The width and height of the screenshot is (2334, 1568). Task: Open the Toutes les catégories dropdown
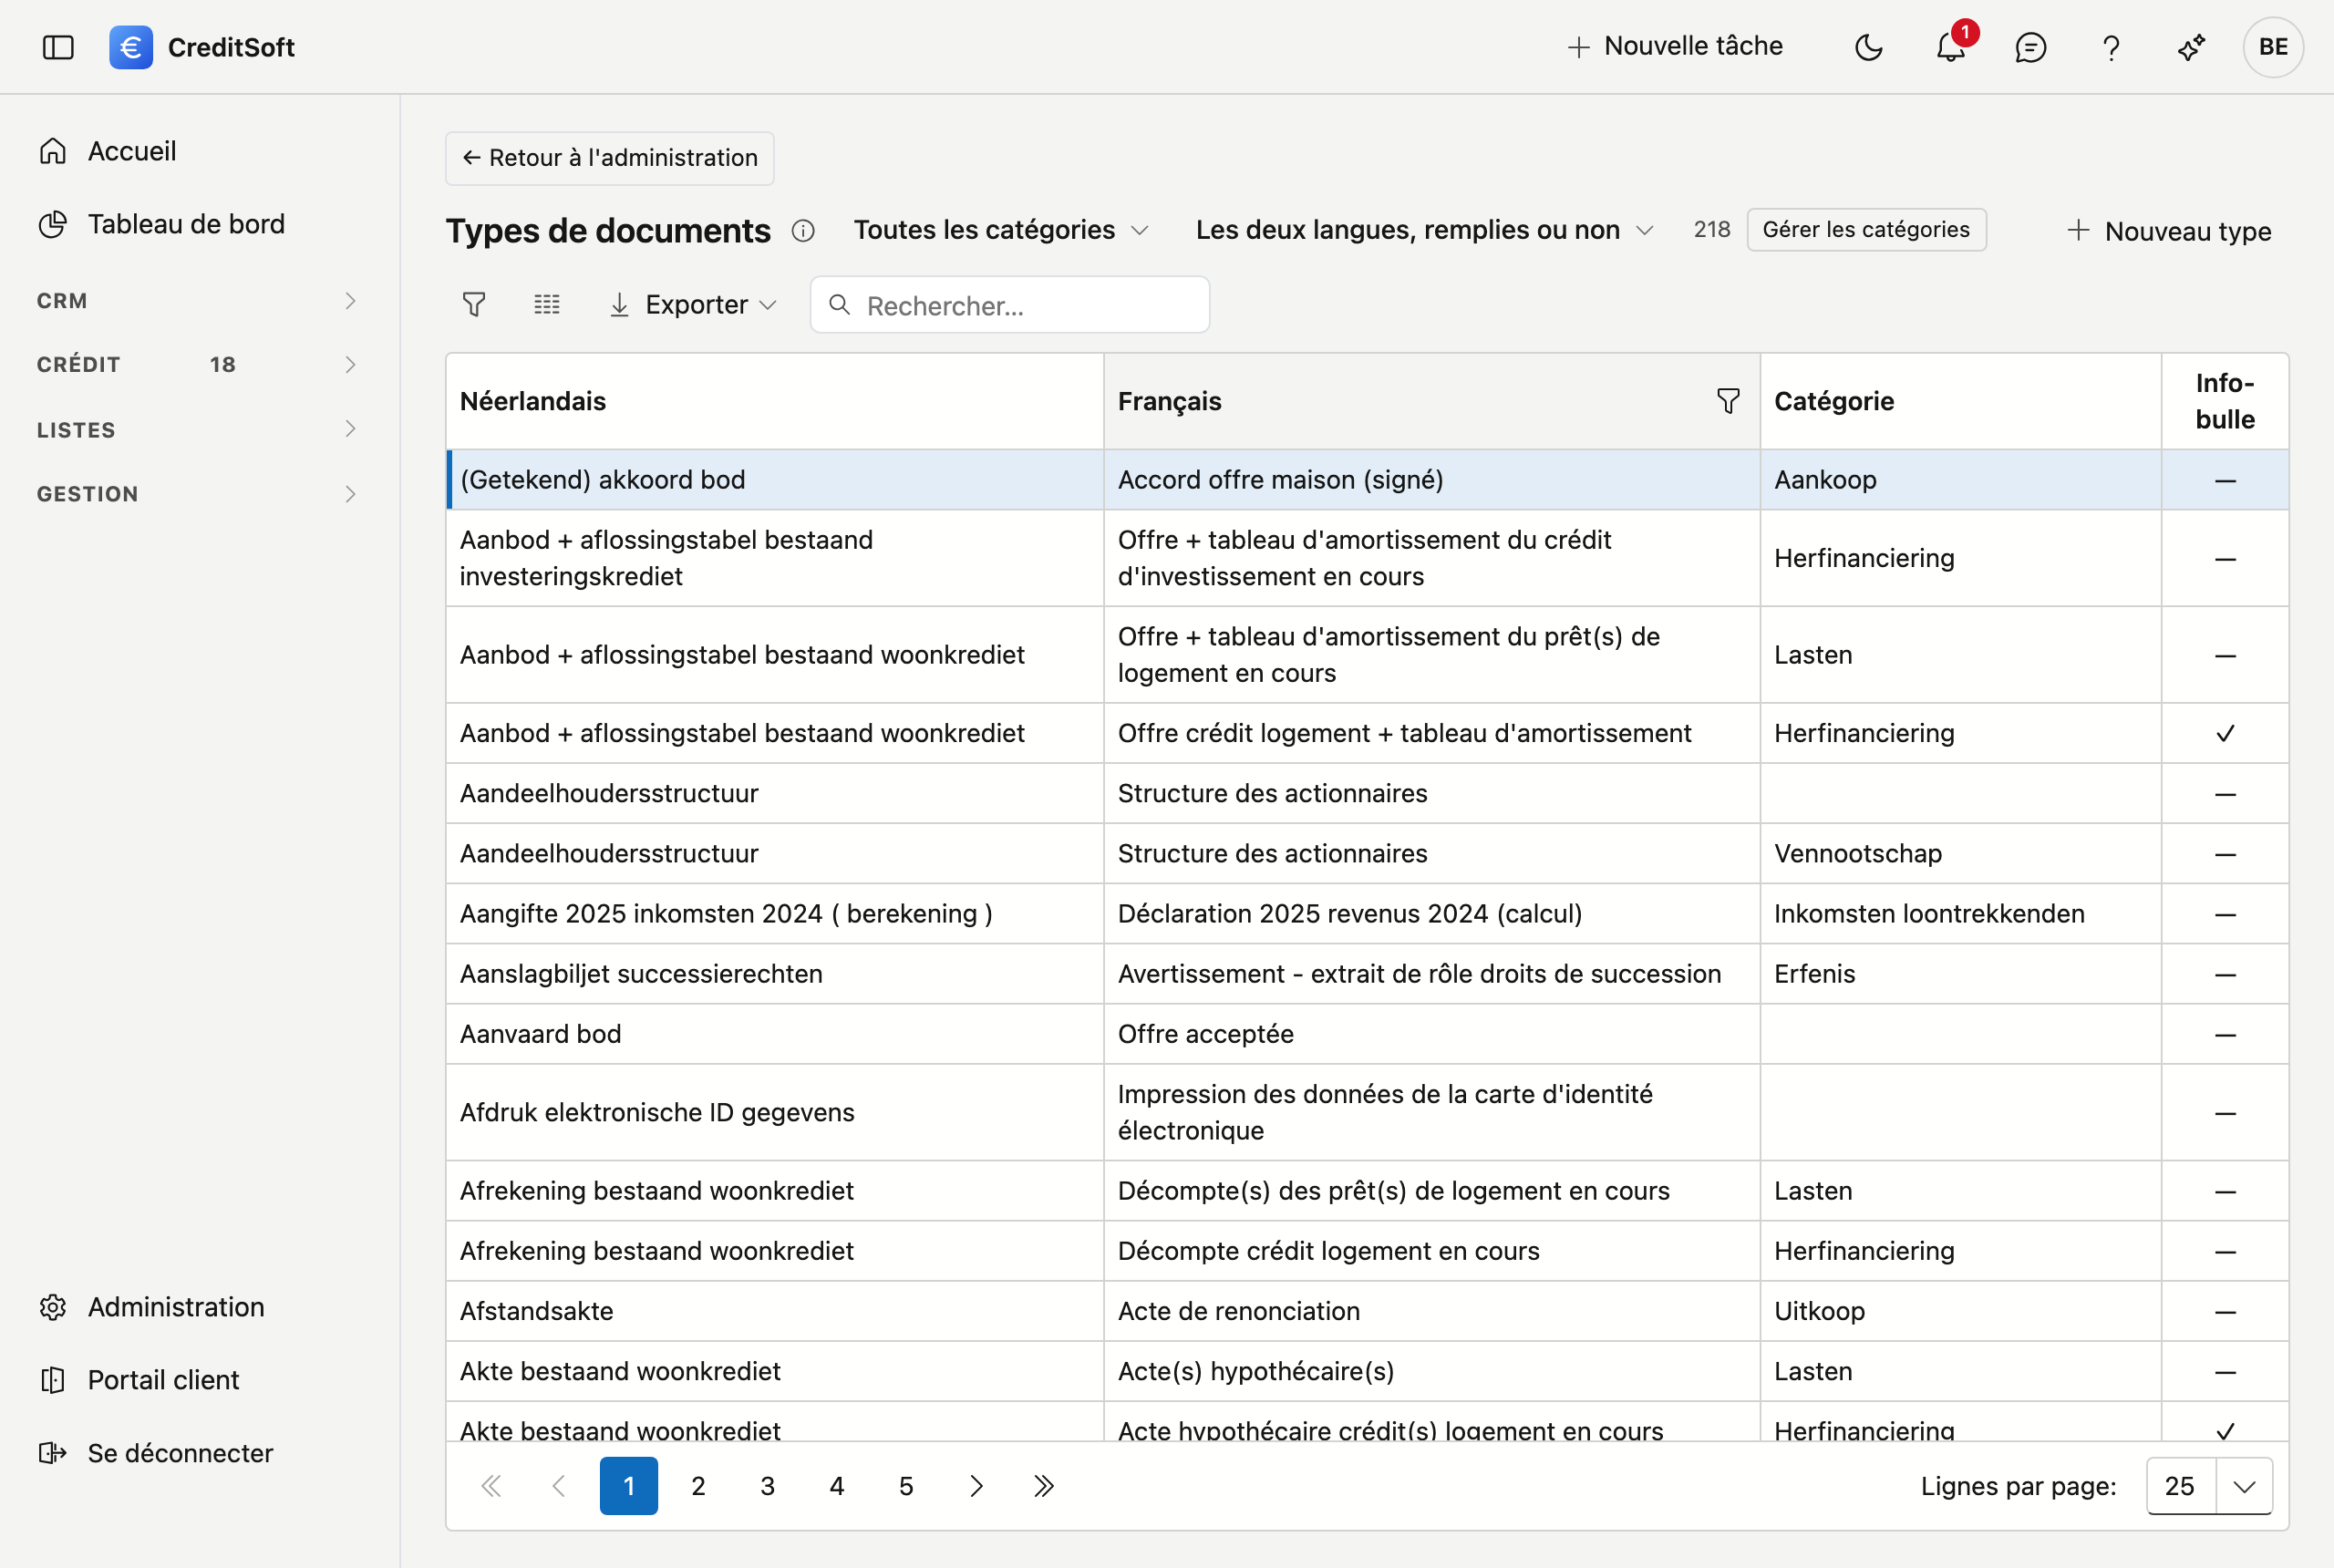pyautogui.click(x=1001, y=230)
